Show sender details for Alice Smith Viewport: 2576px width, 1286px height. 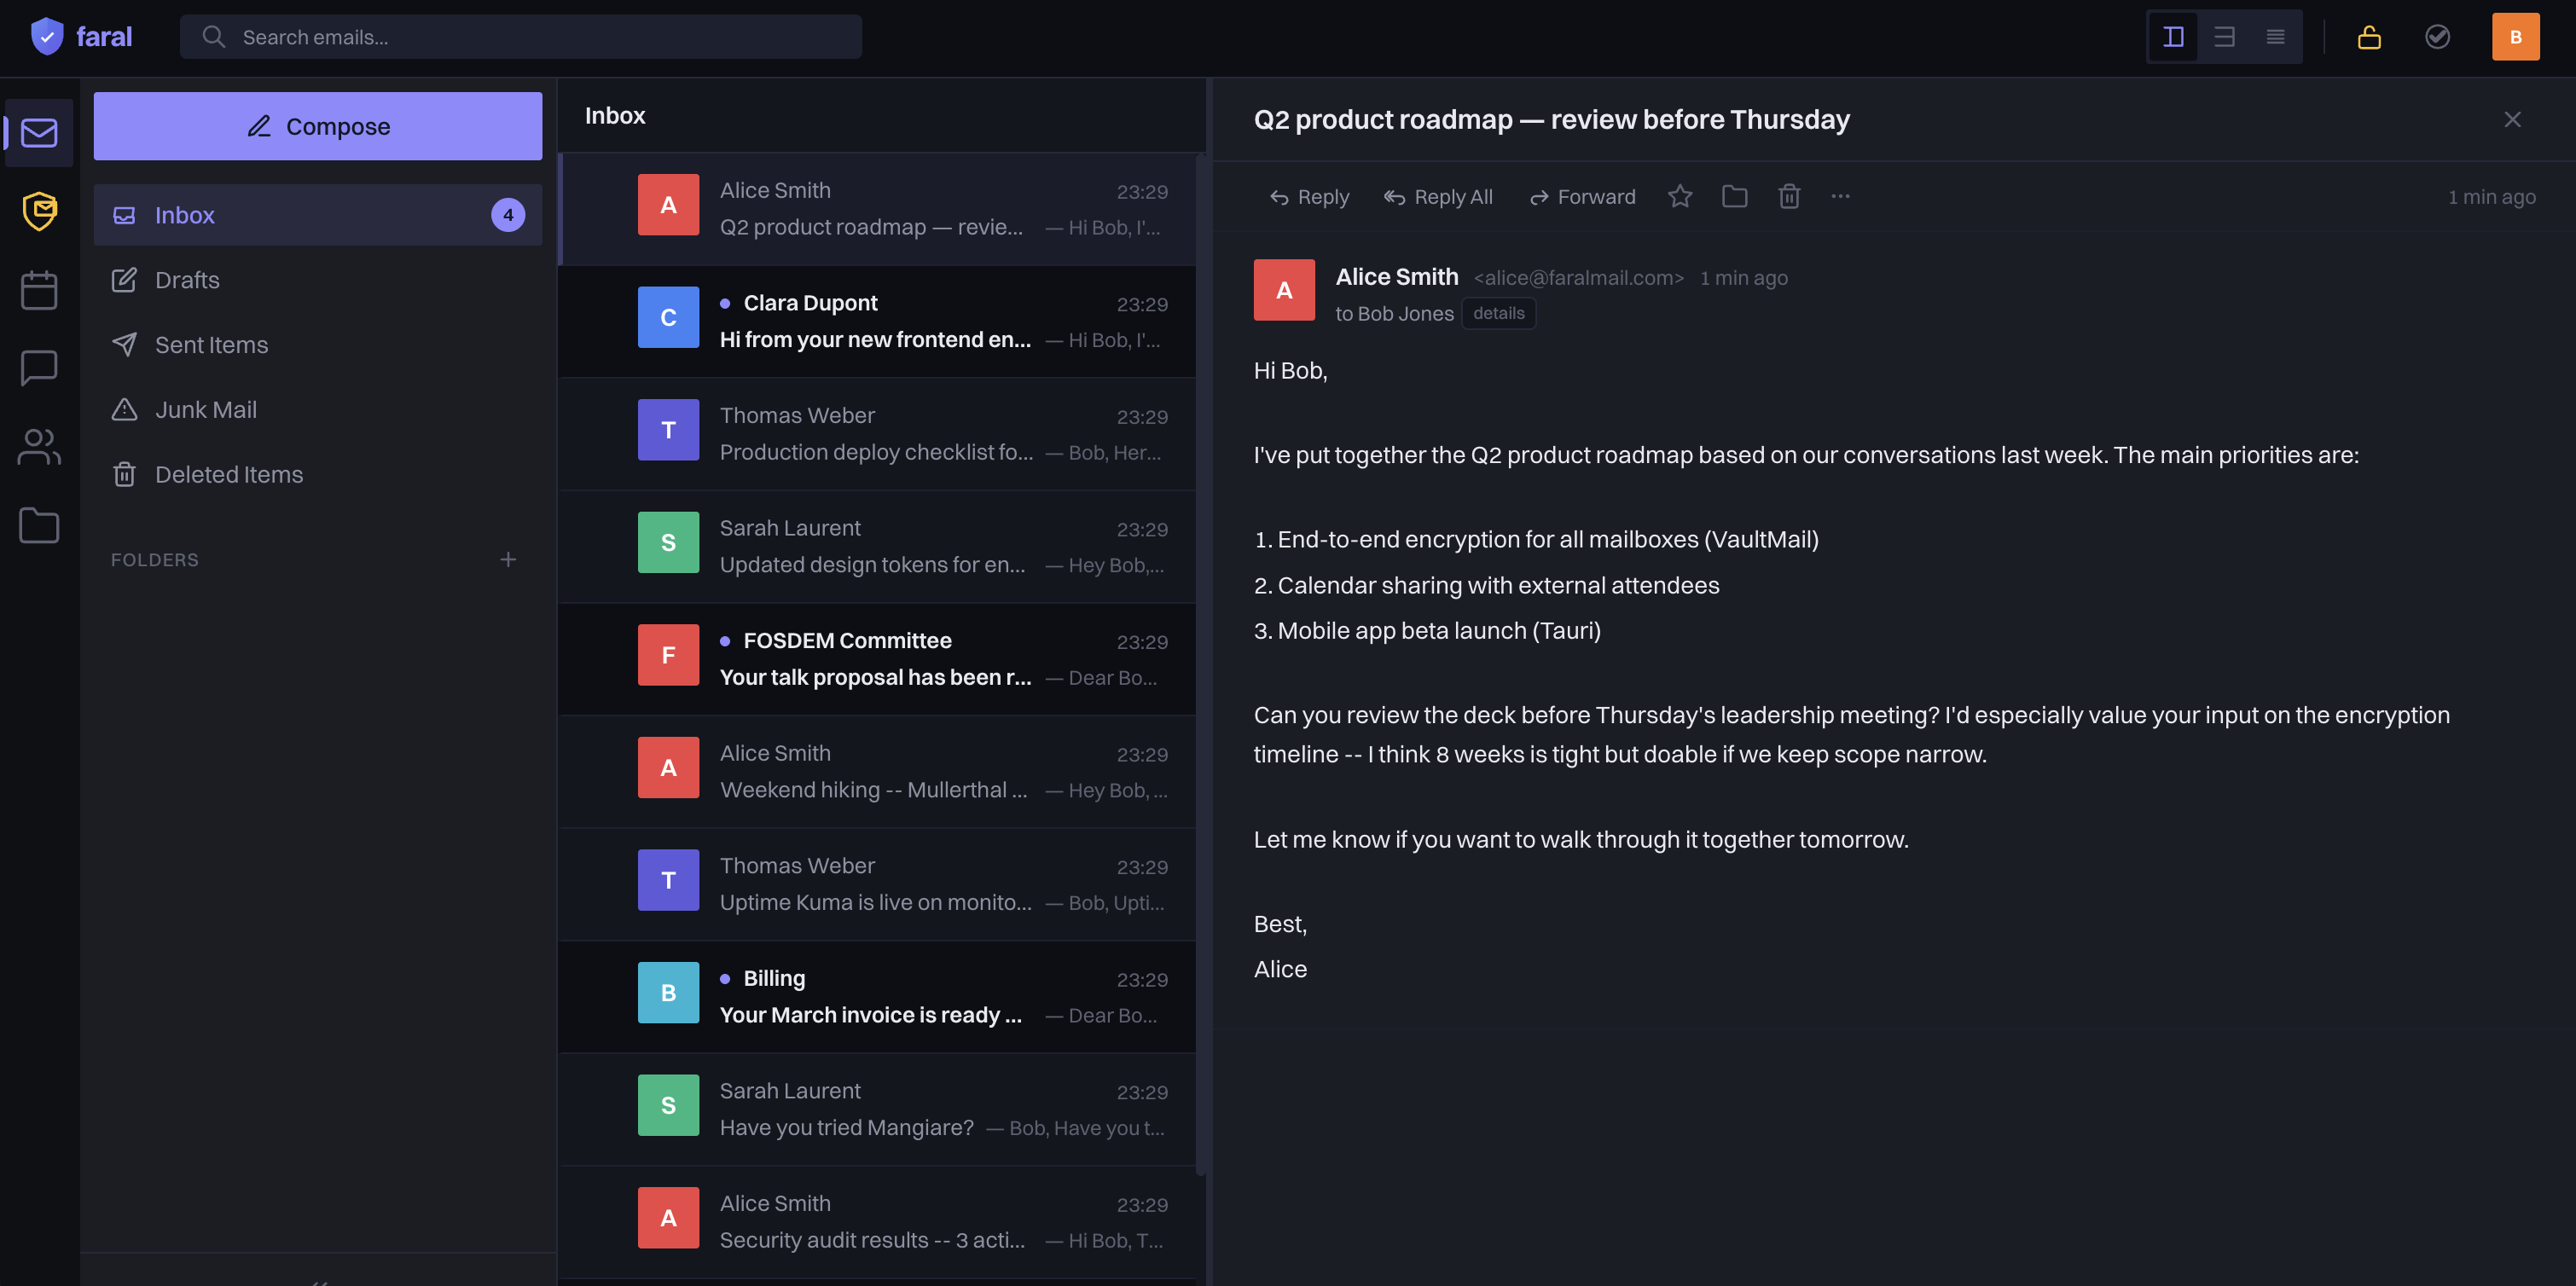click(x=1498, y=313)
